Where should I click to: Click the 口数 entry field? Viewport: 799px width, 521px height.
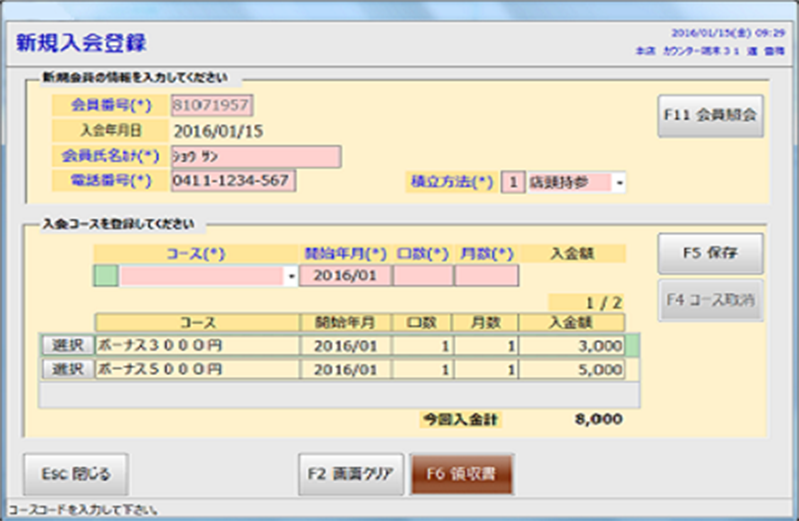click(422, 276)
